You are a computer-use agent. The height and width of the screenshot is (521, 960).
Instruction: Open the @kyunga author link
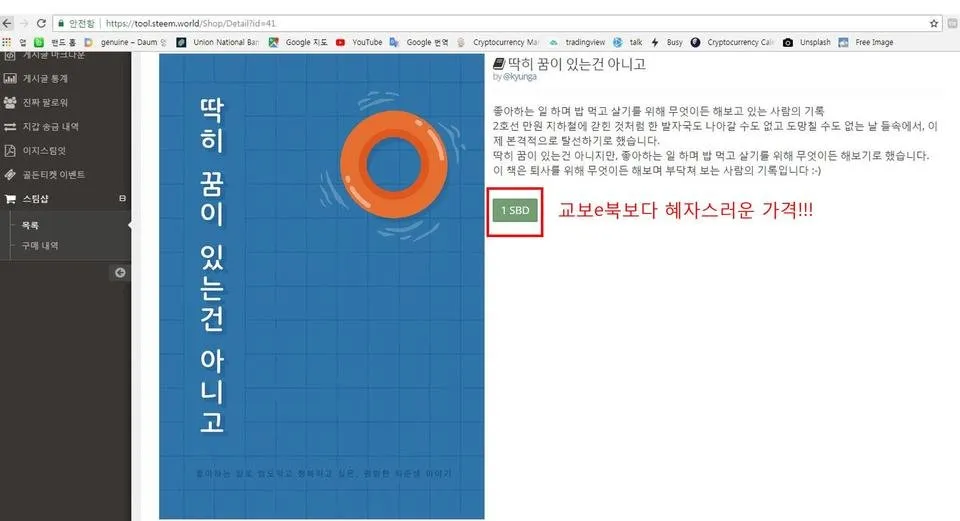pyautogui.click(x=520, y=77)
